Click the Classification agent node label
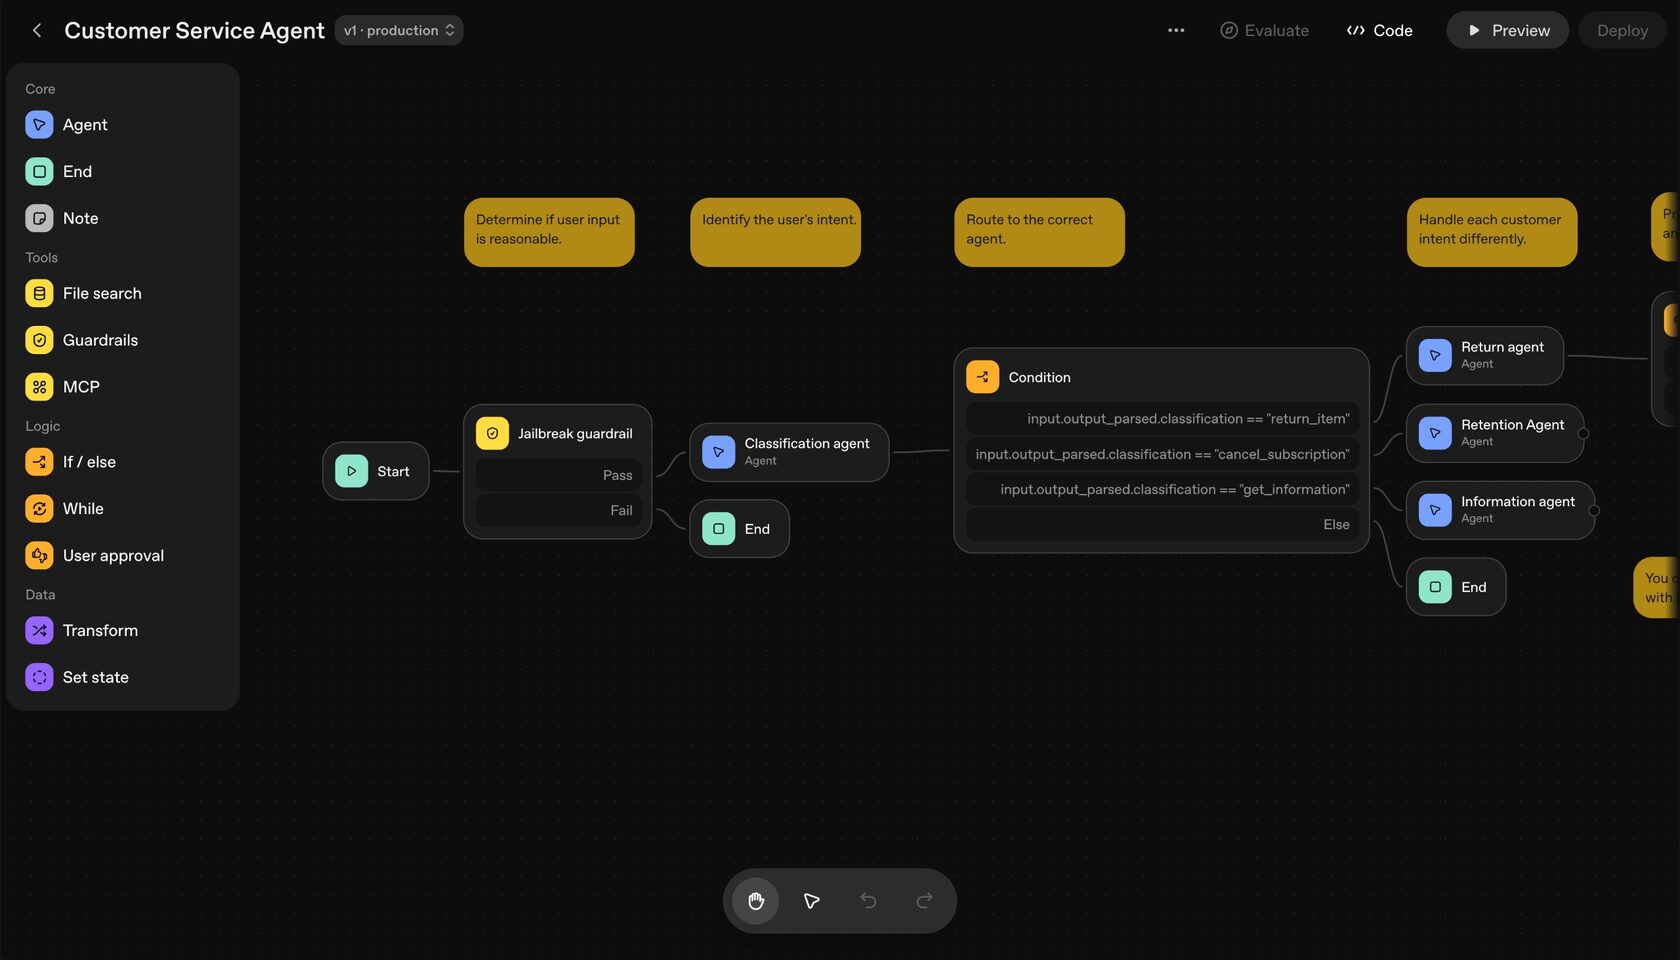1680x960 pixels. (807, 443)
